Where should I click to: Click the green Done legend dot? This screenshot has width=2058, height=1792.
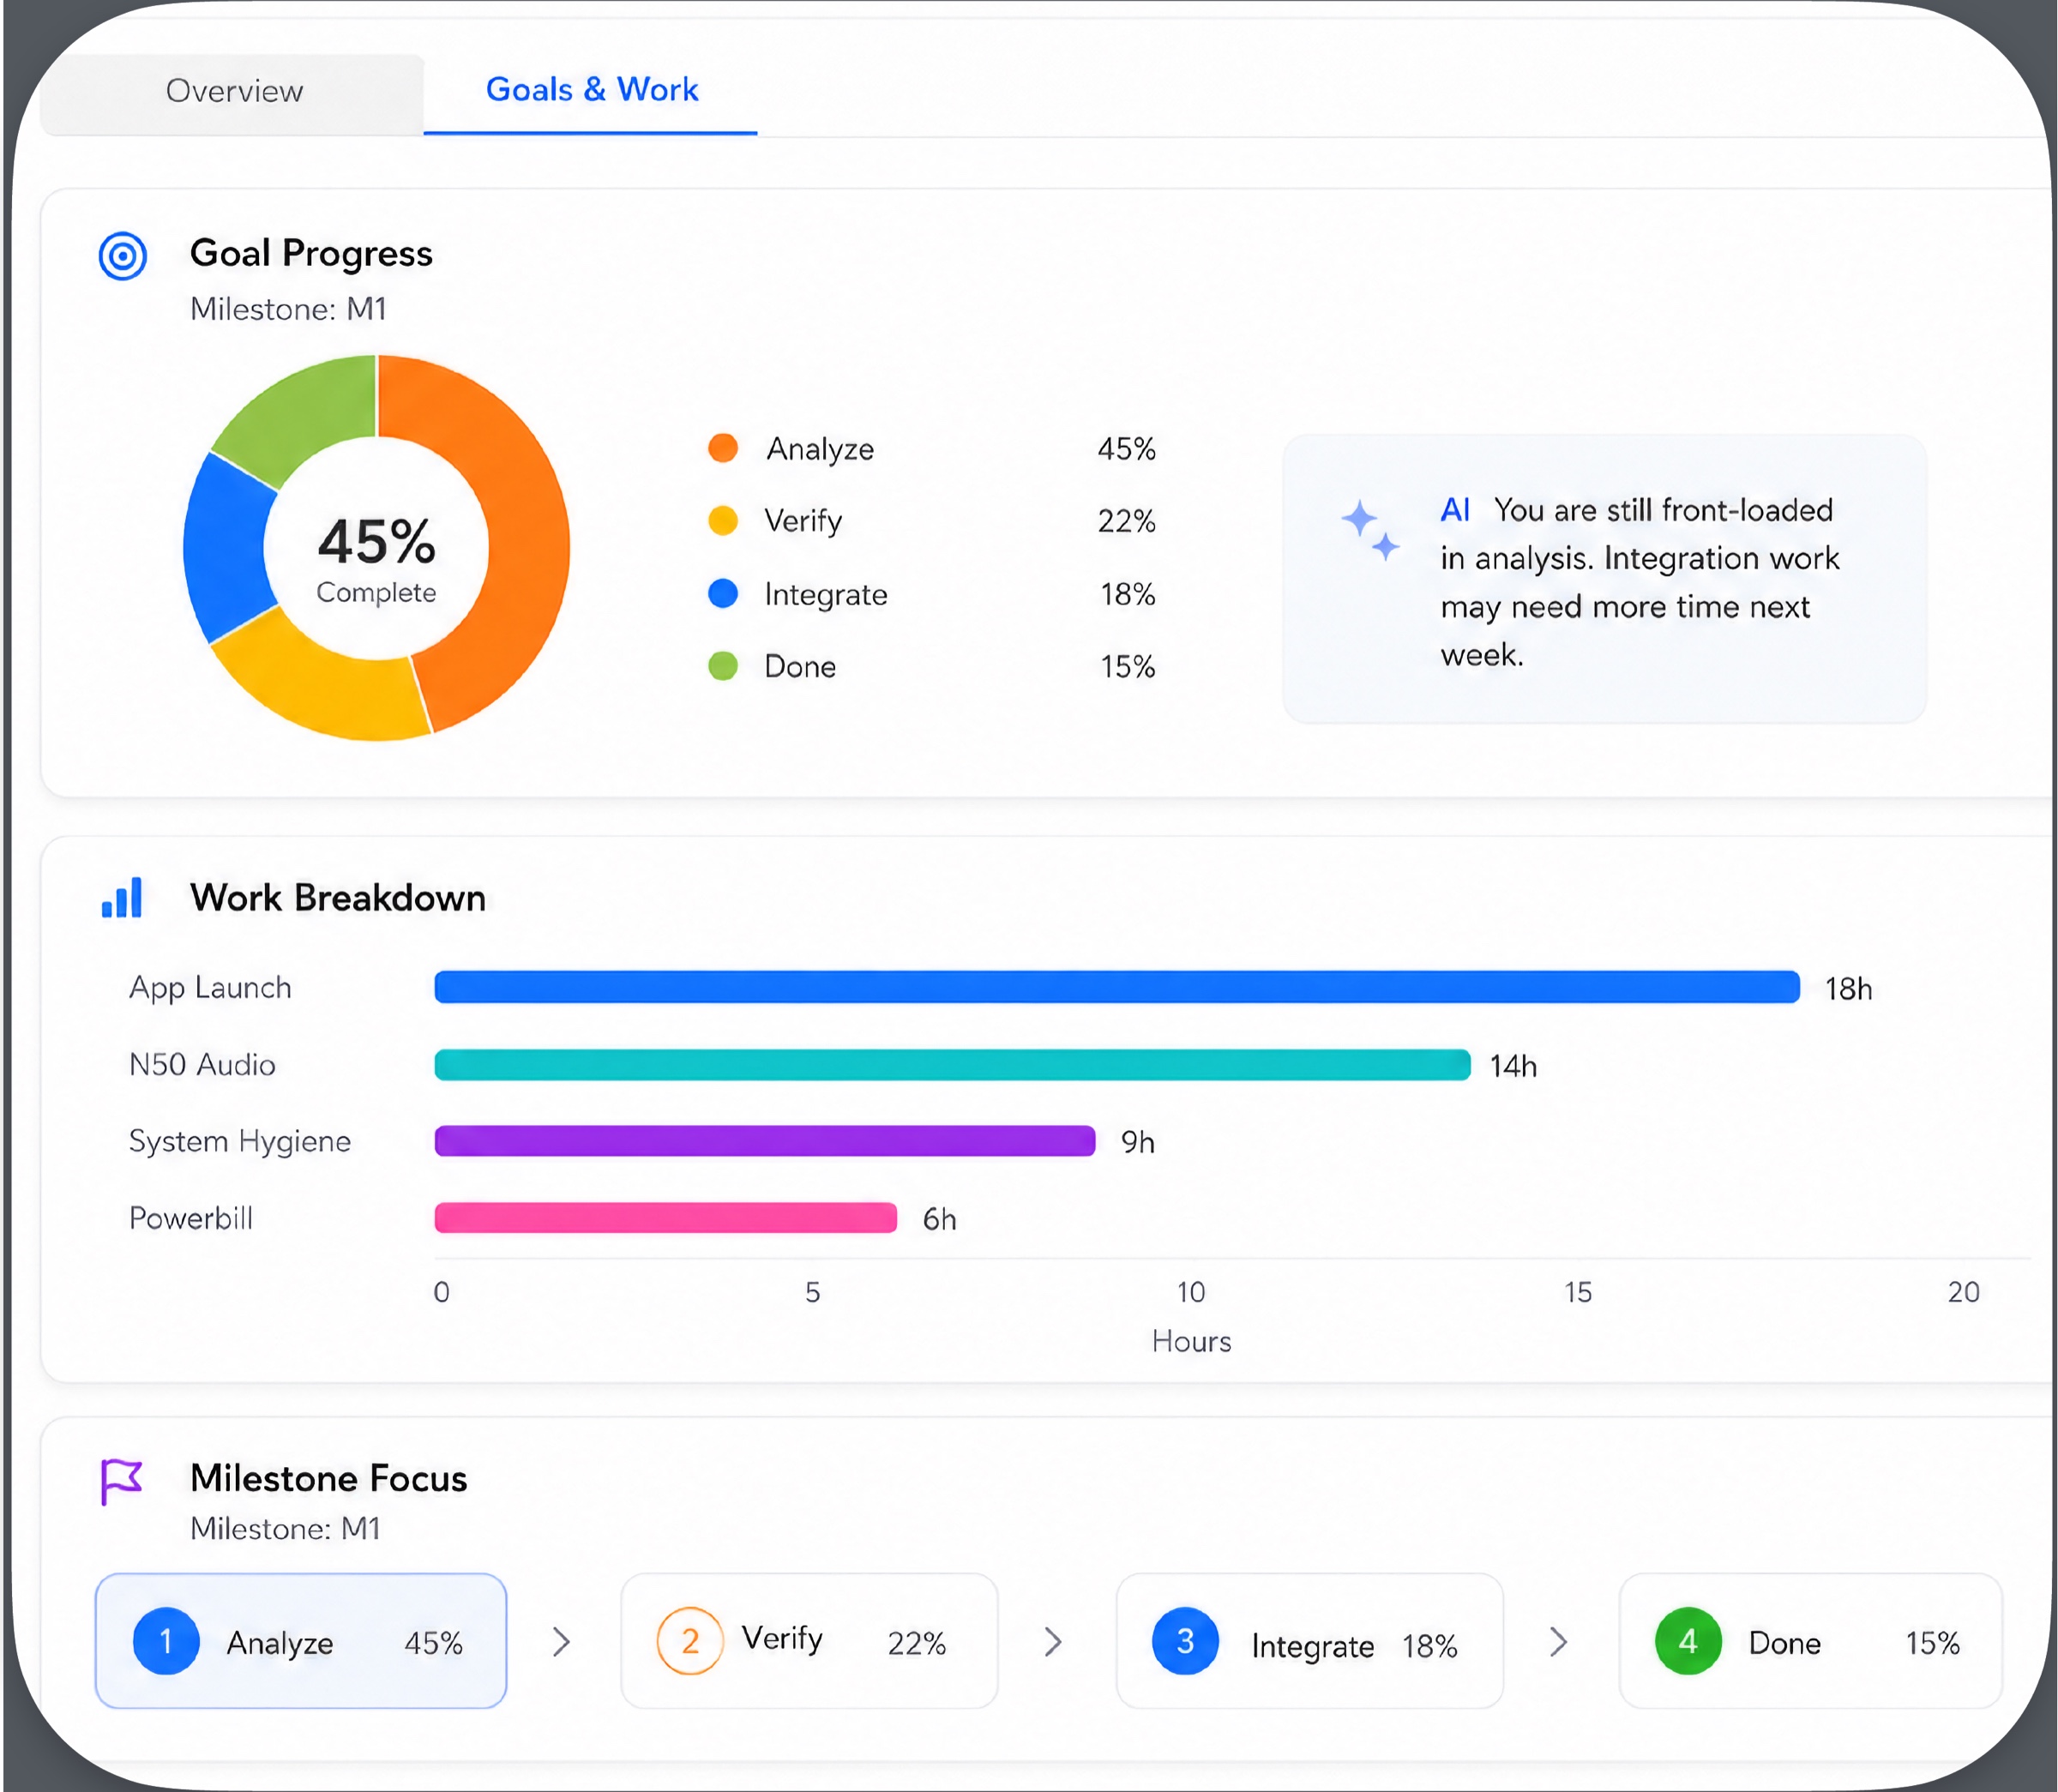pyautogui.click(x=723, y=666)
